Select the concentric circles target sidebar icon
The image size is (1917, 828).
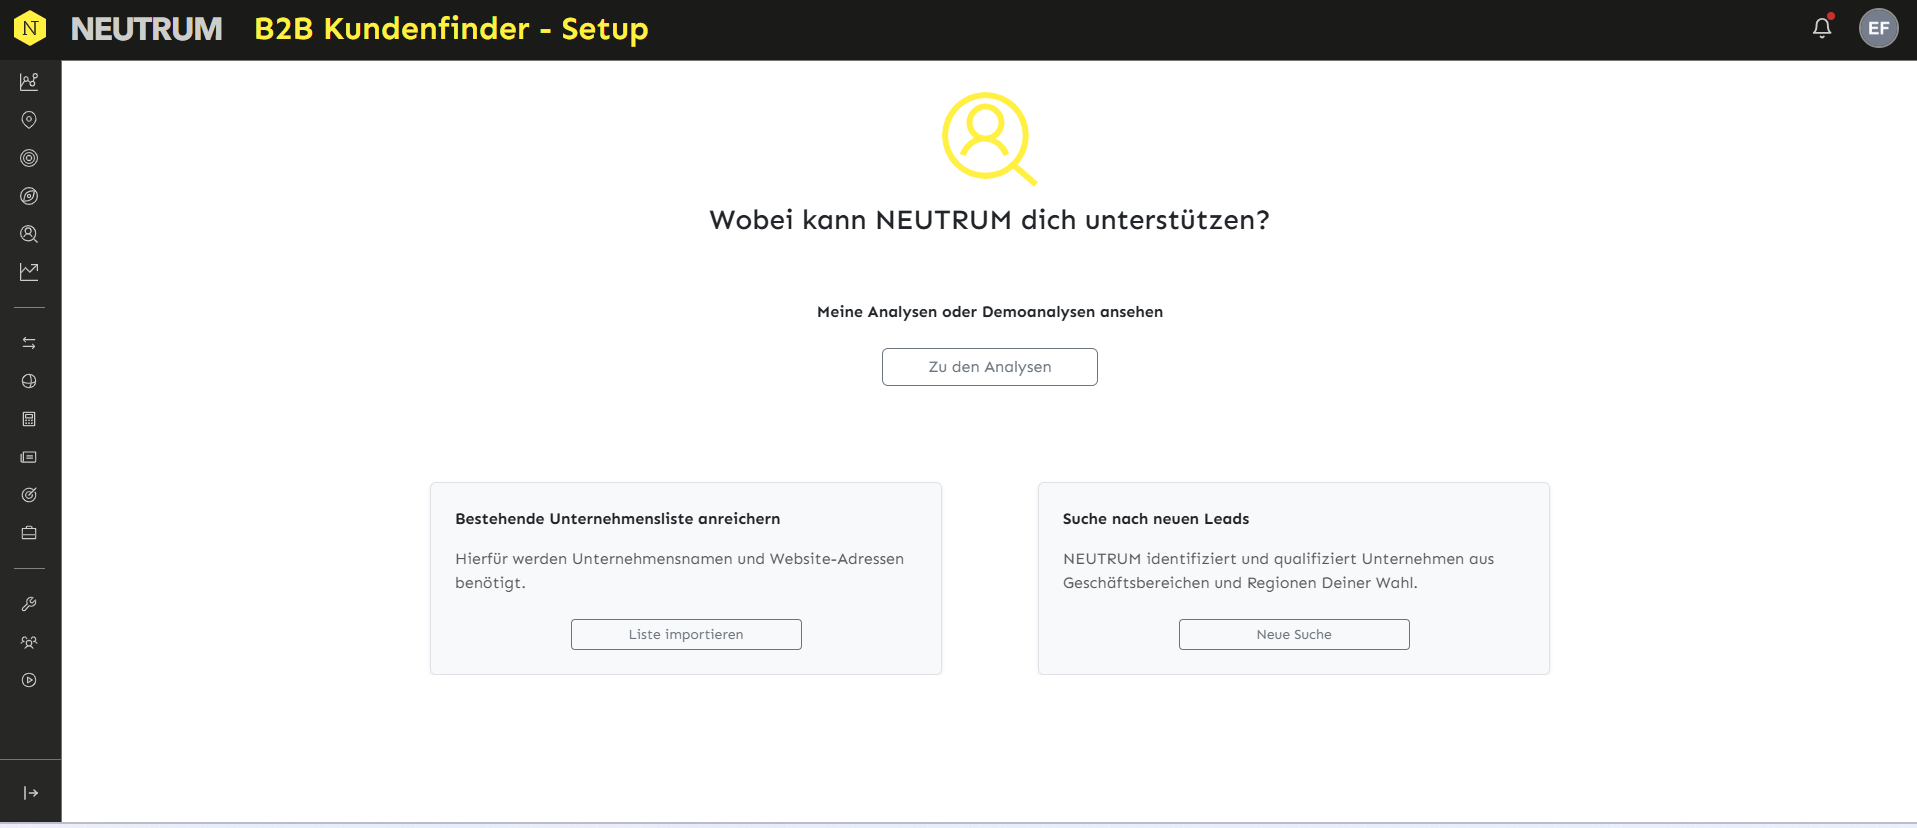pos(29,158)
